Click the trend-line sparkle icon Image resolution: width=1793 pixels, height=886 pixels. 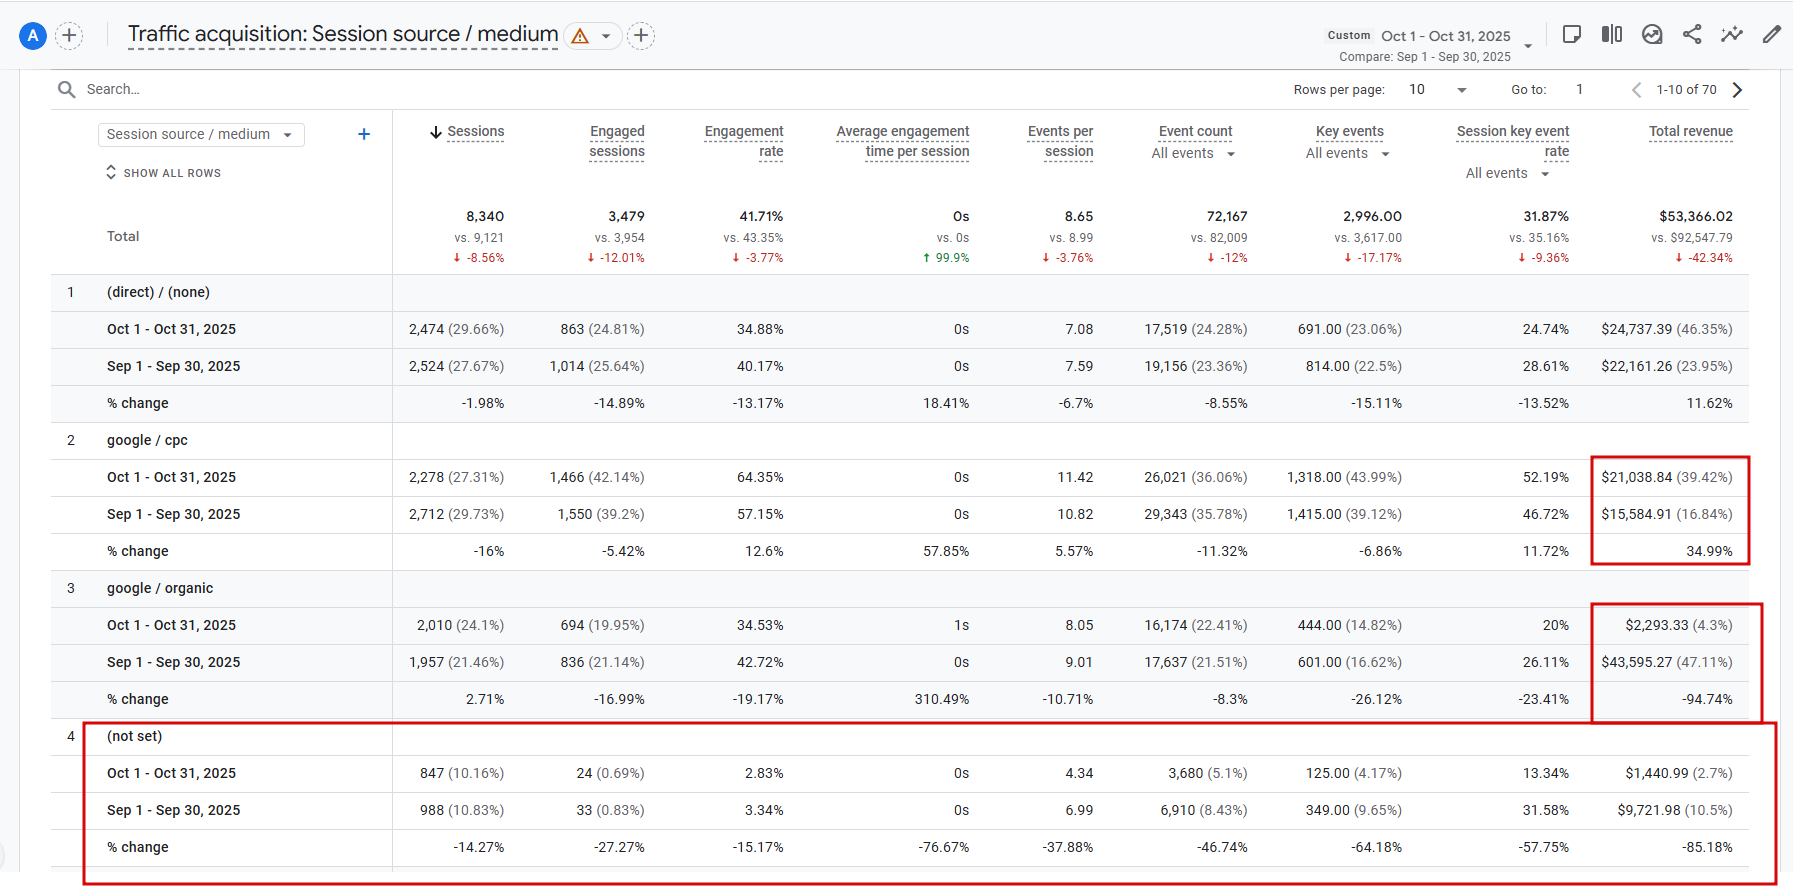(1732, 35)
